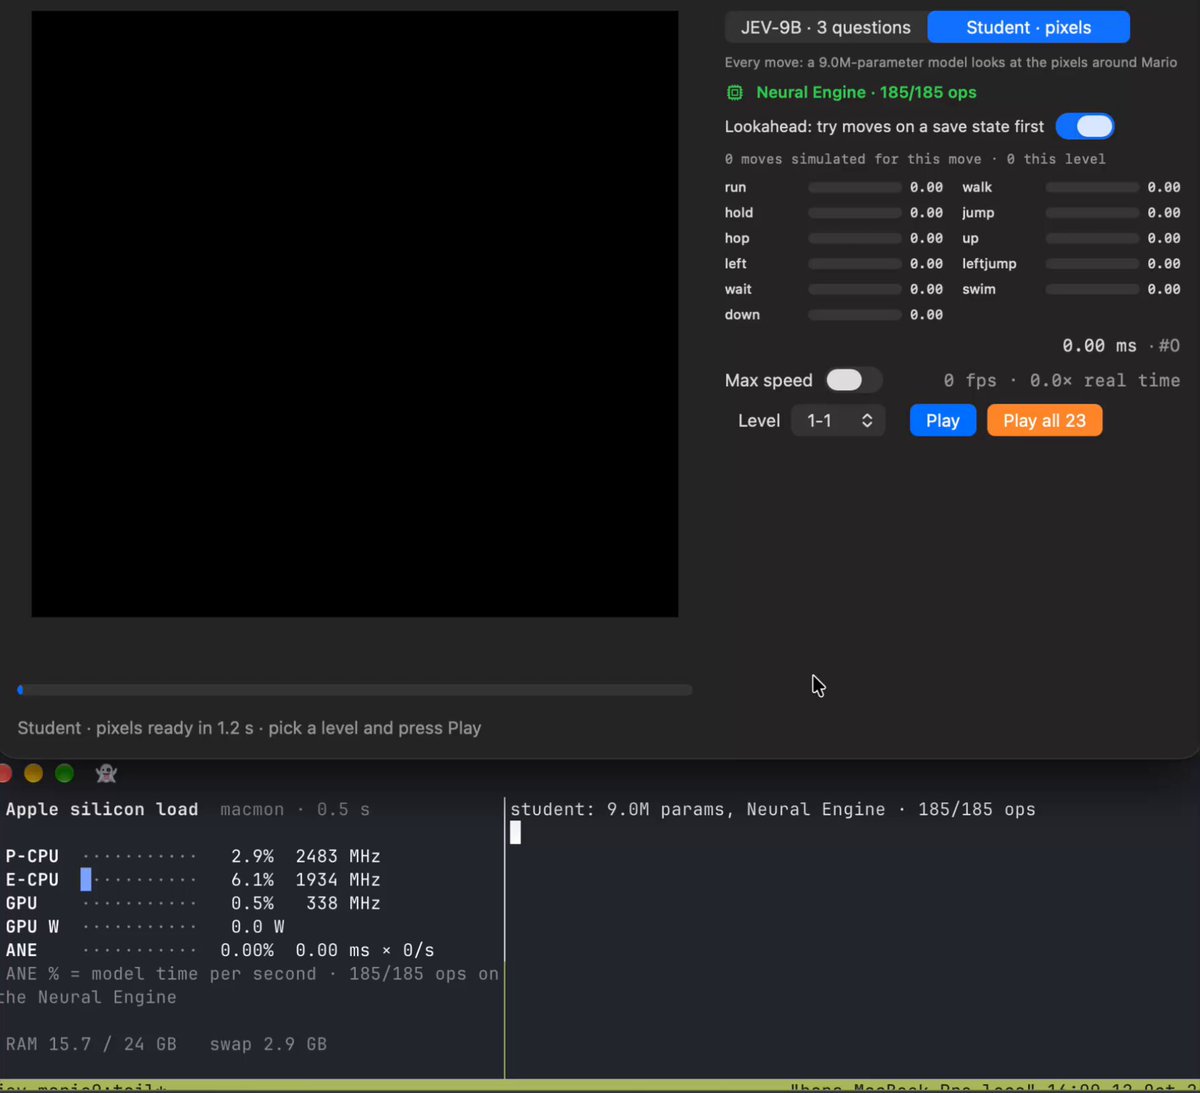Switch to the JEV-9B · 3 questions tab

coord(826,28)
